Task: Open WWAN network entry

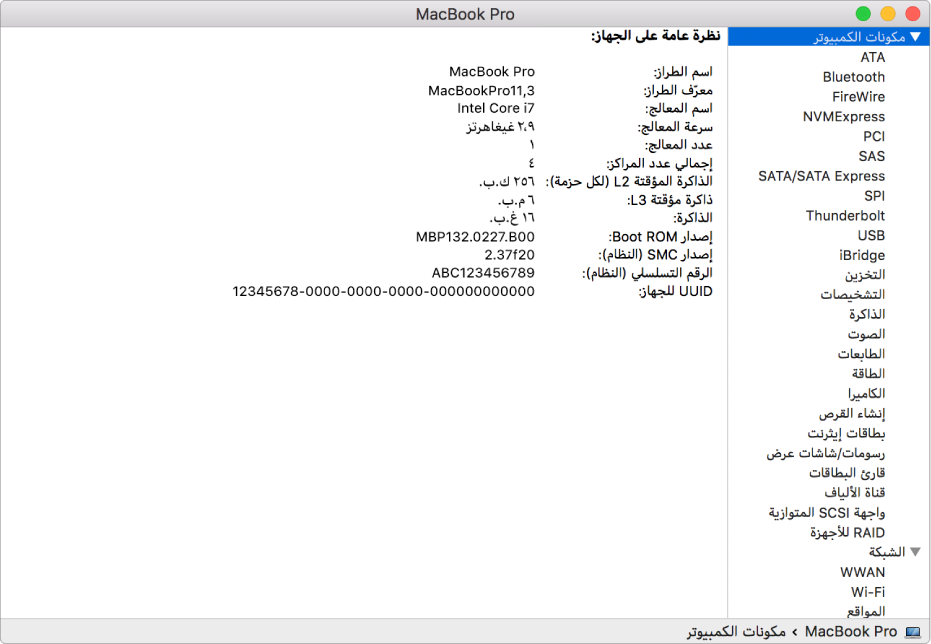Action: [x=863, y=572]
